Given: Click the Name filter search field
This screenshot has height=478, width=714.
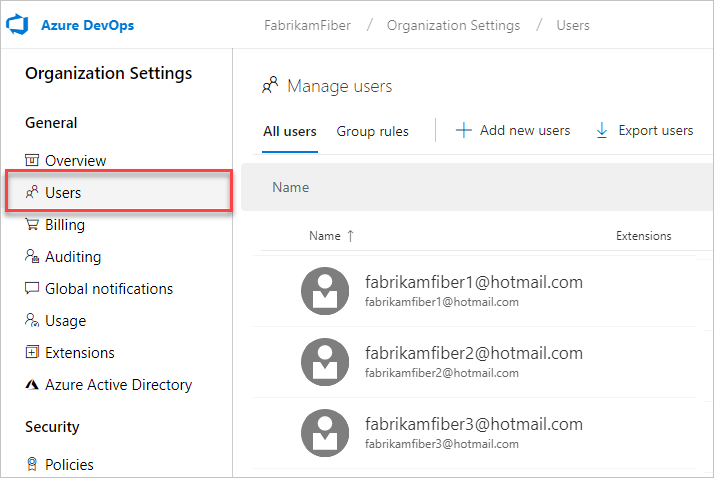Looking at the screenshot, I should pos(477,187).
